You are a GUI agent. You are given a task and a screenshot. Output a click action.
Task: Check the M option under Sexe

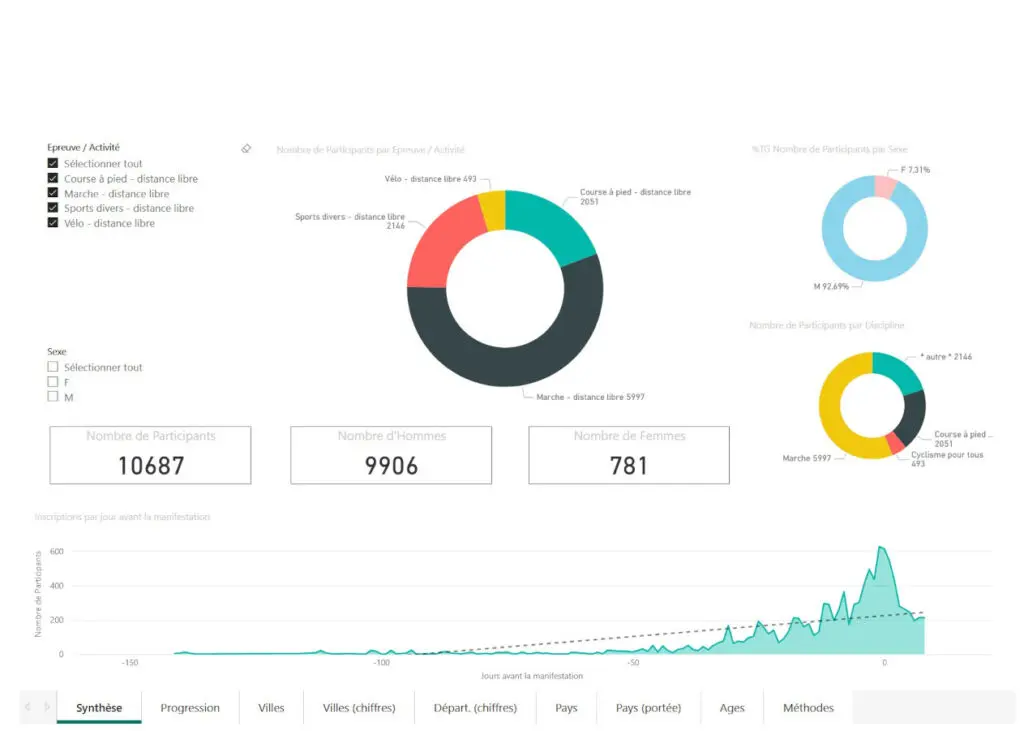pos(53,397)
